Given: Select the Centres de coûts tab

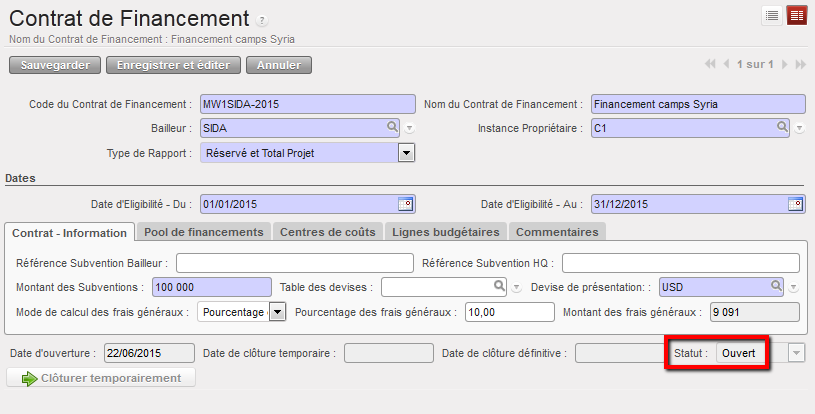Looking at the screenshot, I should (x=328, y=232).
